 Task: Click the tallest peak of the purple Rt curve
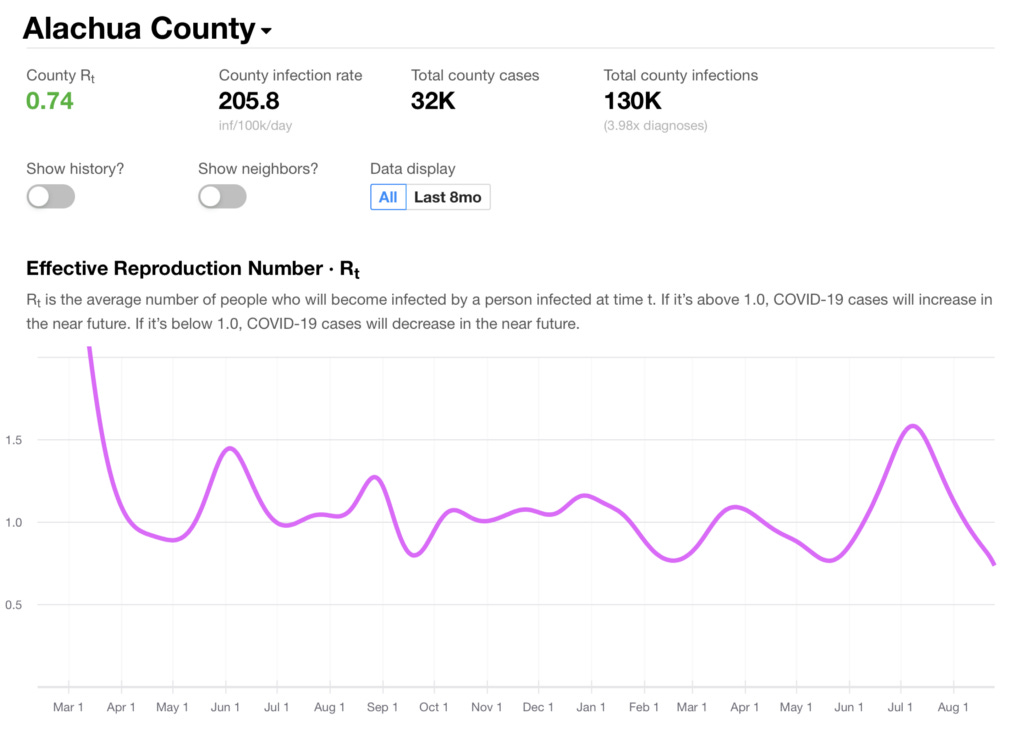(x=912, y=426)
